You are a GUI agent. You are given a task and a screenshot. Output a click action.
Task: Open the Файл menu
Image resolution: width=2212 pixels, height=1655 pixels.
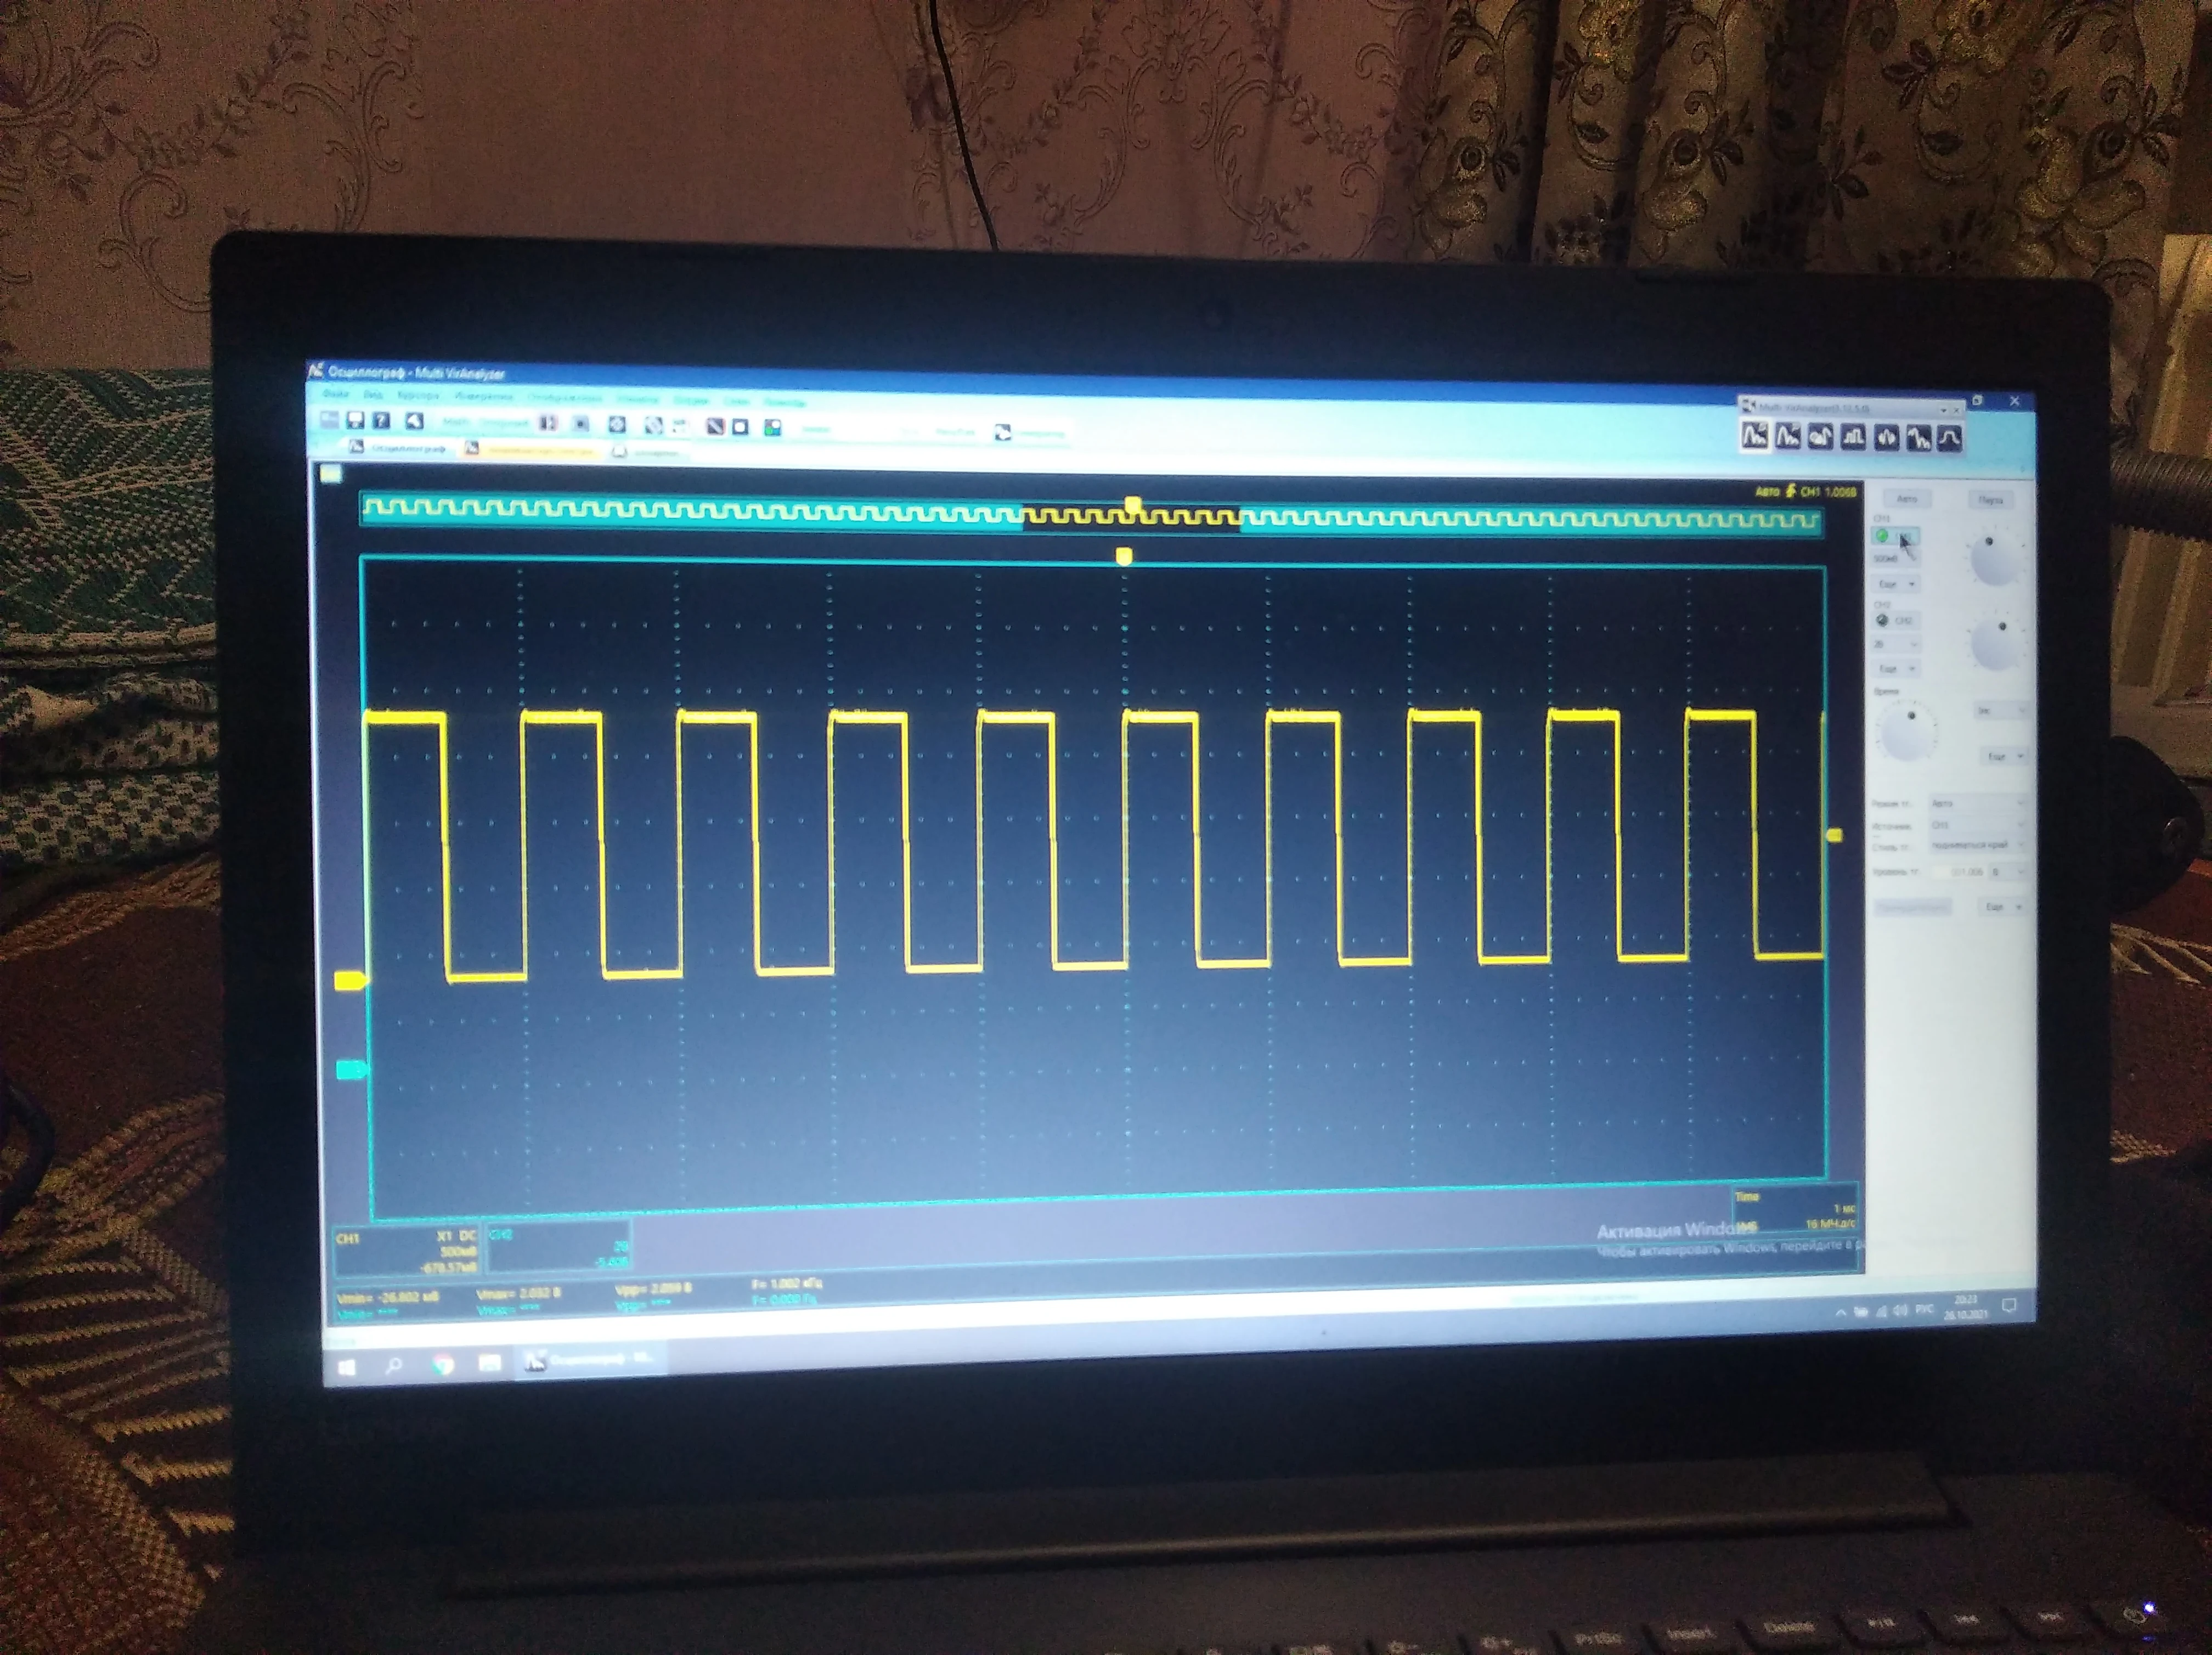point(336,395)
